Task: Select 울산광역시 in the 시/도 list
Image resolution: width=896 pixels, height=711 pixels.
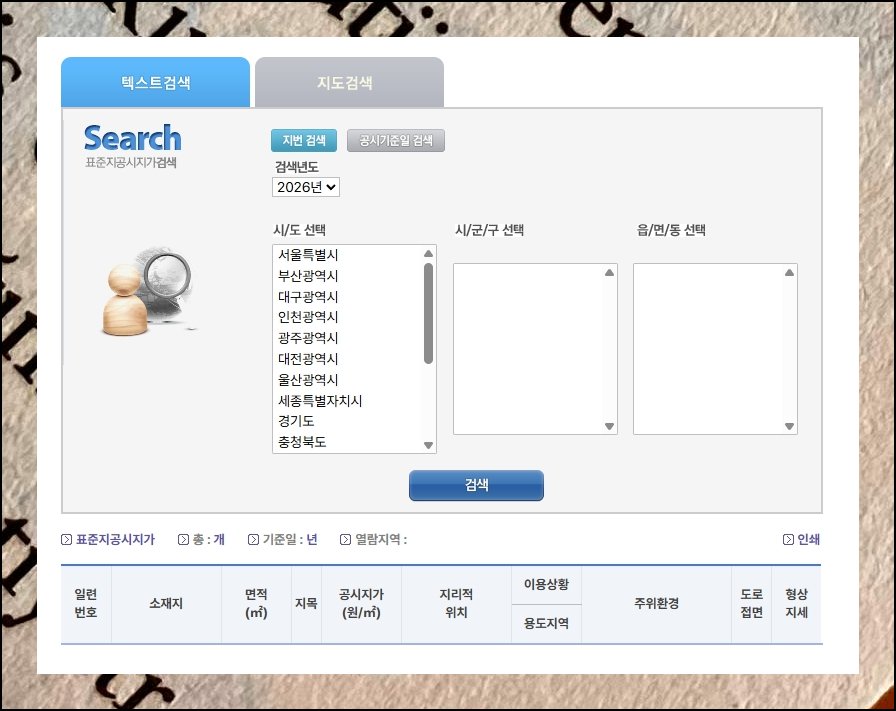Action: (349, 380)
